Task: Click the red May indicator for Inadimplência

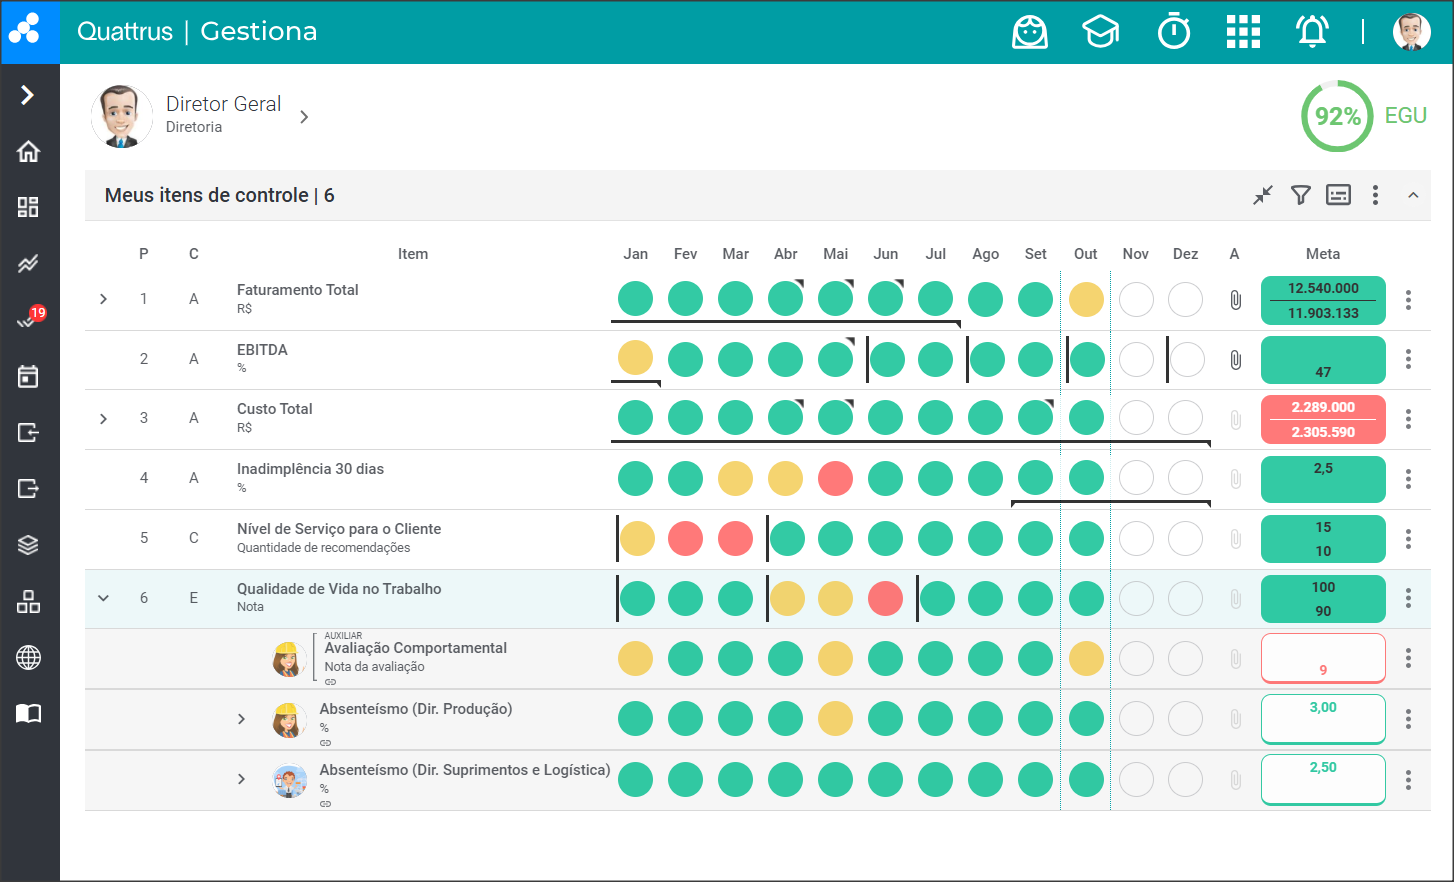Action: (x=835, y=478)
